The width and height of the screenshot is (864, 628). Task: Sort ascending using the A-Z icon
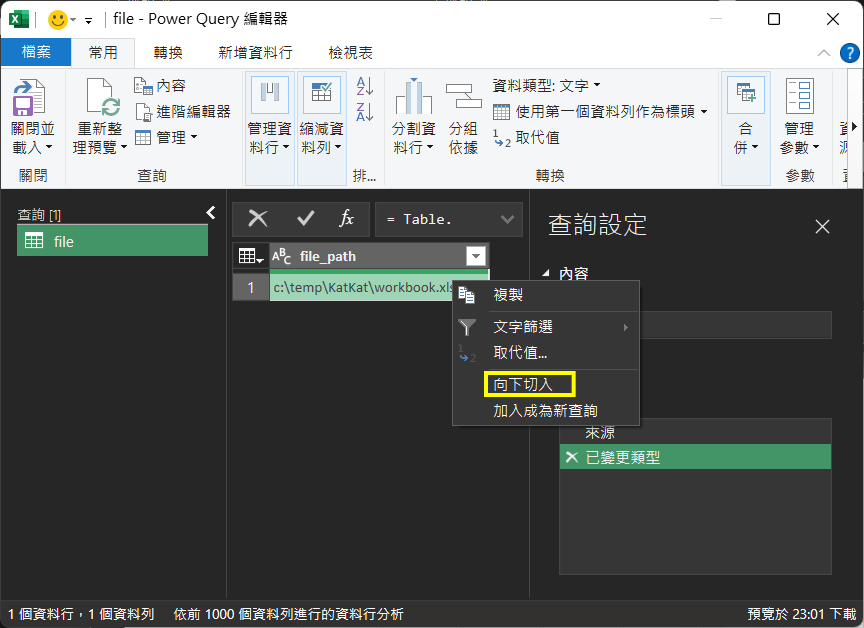[x=365, y=88]
